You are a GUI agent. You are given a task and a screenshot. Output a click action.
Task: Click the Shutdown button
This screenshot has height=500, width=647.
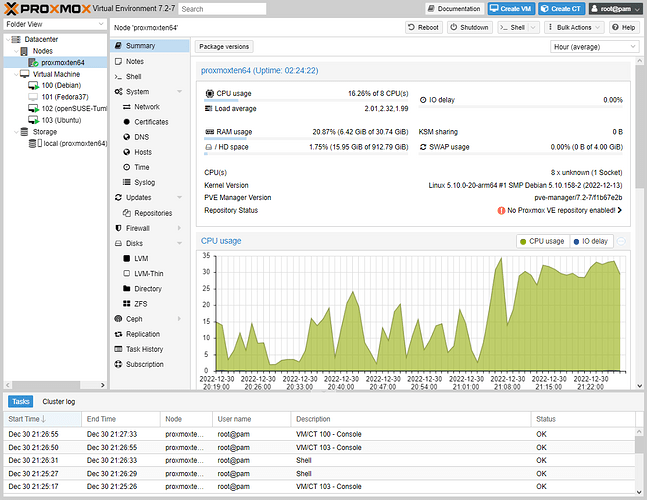point(470,27)
